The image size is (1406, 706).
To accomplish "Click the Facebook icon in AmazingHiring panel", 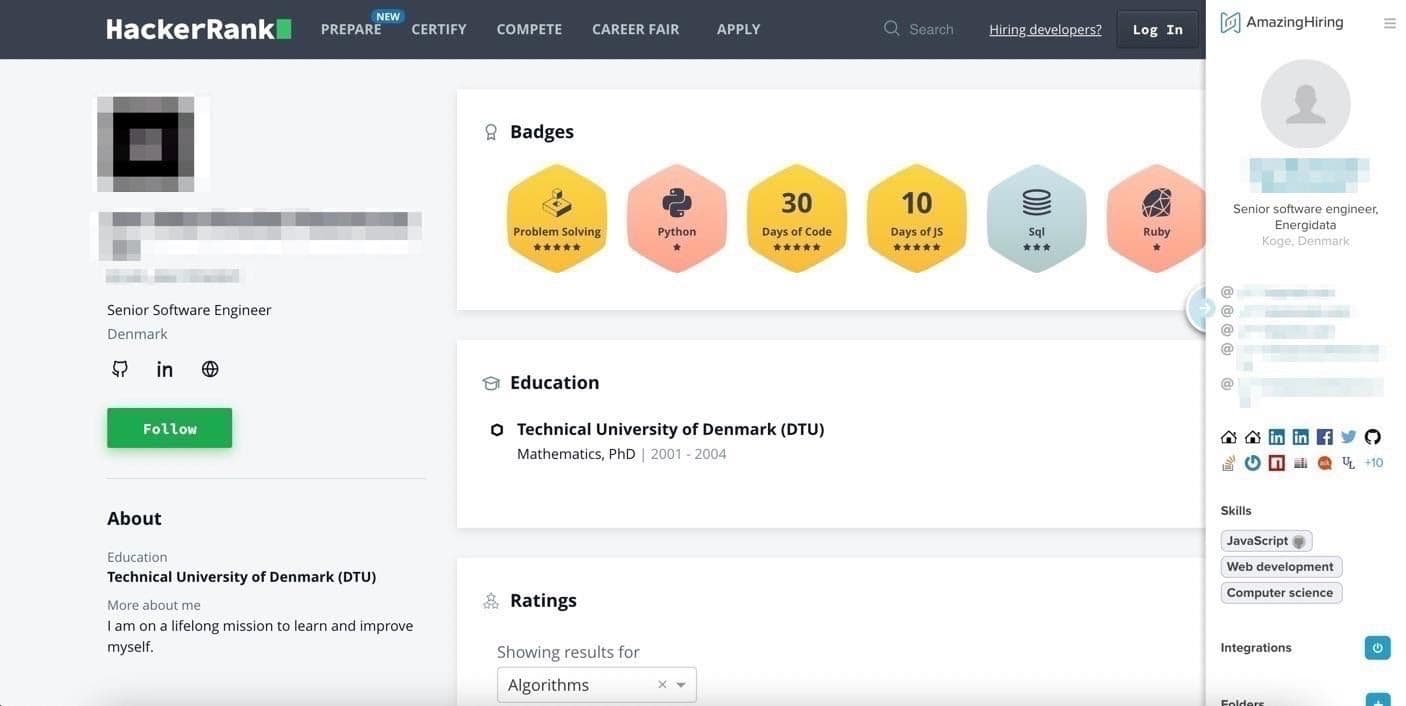I will coord(1325,437).
